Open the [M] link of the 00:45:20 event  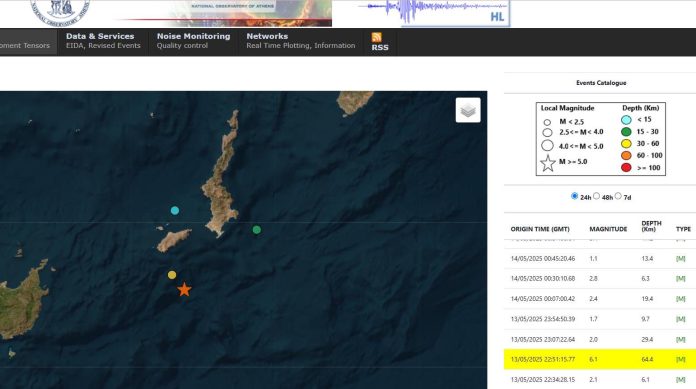pyautogui.click(x=680, y=258)
